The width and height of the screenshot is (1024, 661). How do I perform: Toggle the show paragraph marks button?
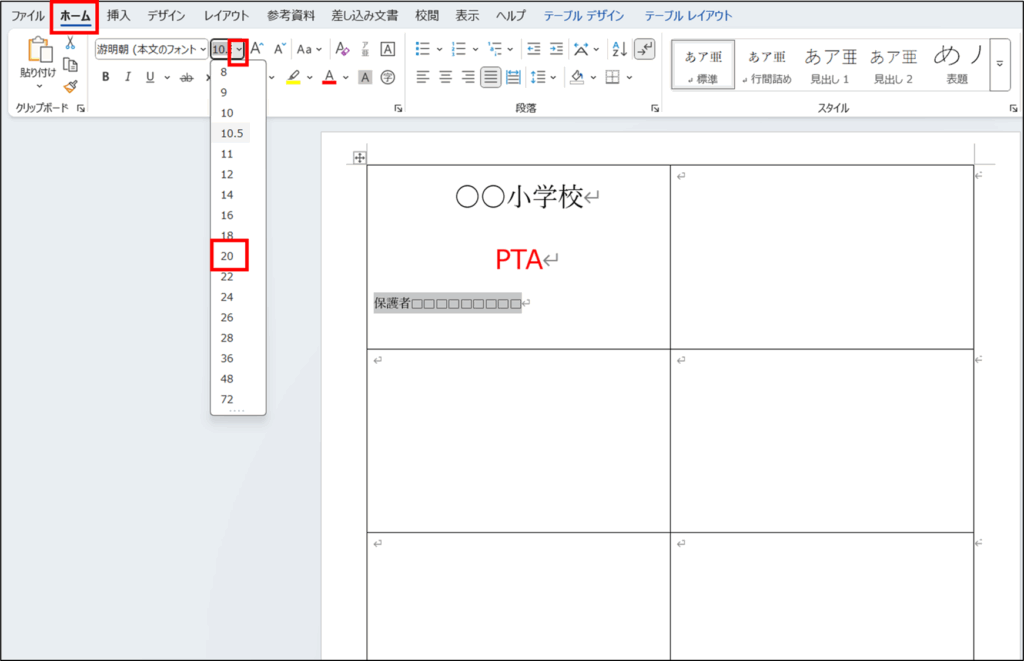pos(645,49)
